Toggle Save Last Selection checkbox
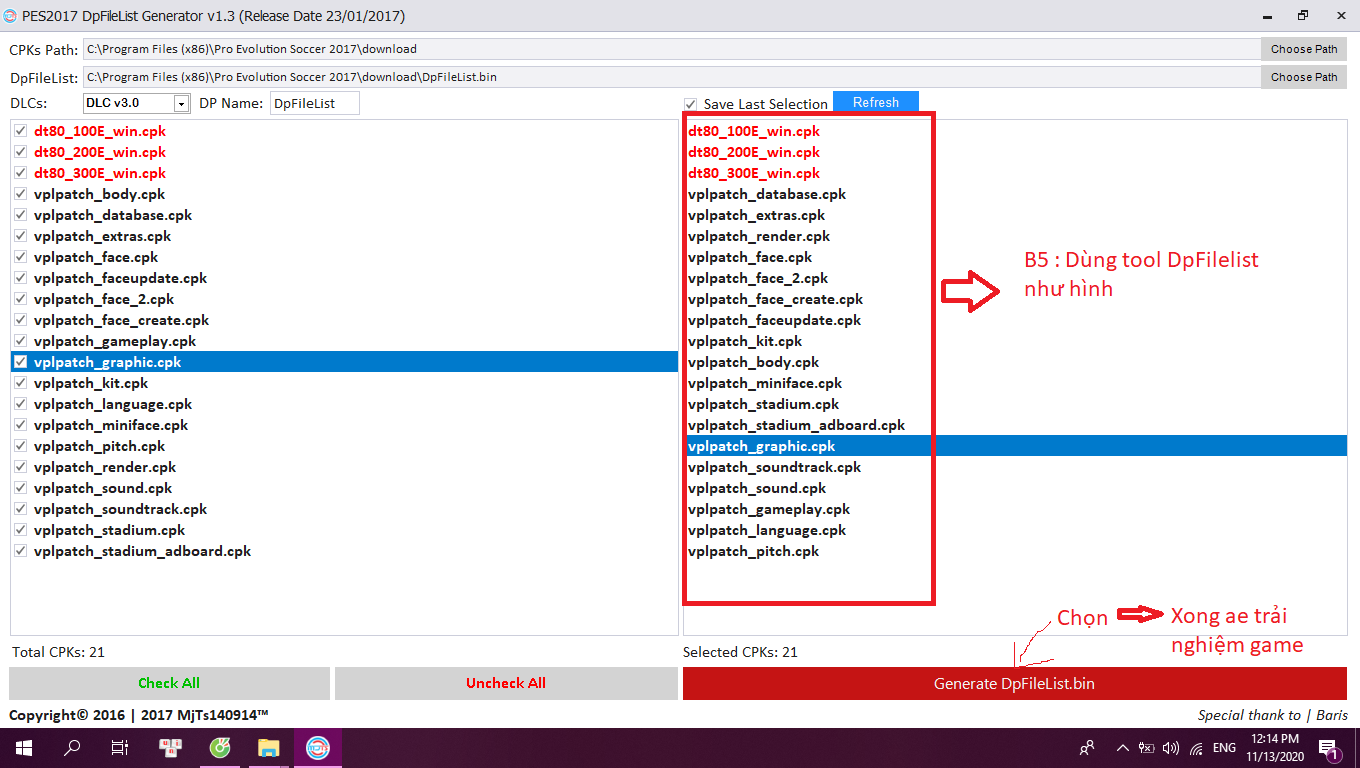Image resolution: width=1360 pixels, height=768 pixels. 690,104
